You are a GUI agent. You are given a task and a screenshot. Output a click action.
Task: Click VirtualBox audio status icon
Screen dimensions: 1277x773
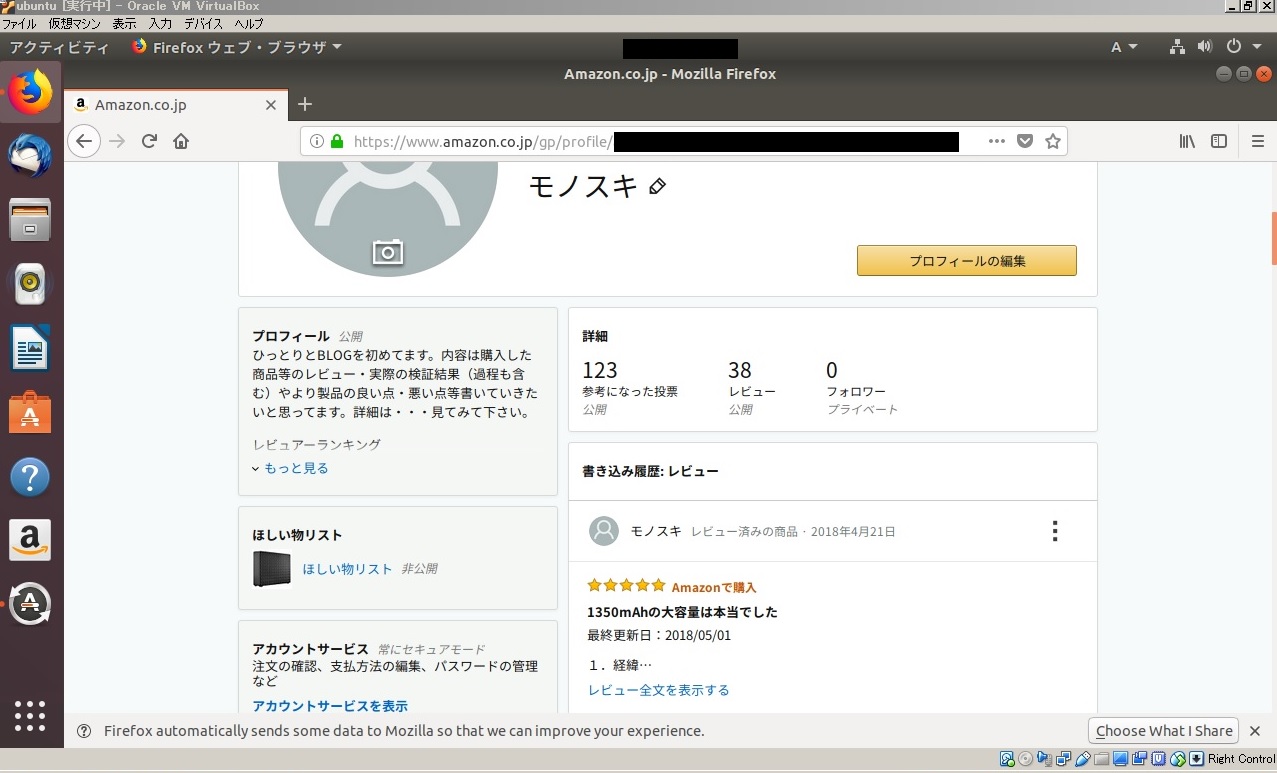pos(1044,759)
